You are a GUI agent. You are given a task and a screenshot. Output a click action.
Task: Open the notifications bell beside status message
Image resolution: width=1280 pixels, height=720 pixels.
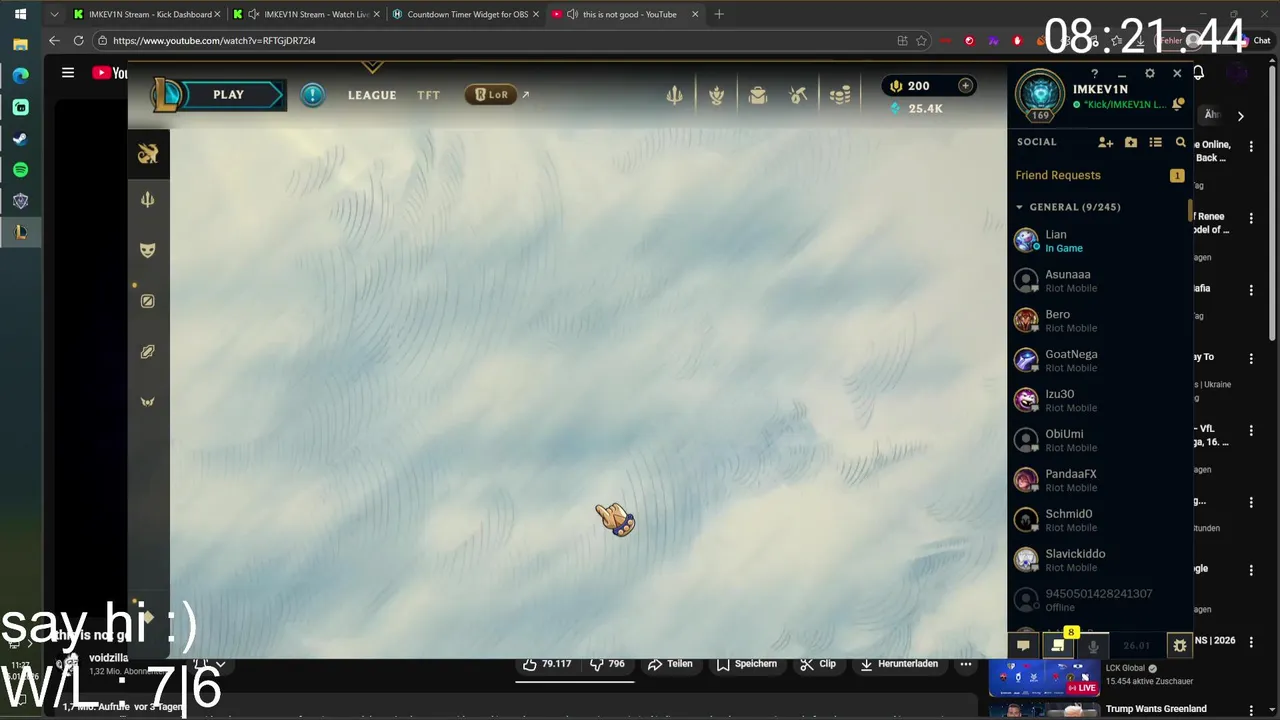(1179, 104)
